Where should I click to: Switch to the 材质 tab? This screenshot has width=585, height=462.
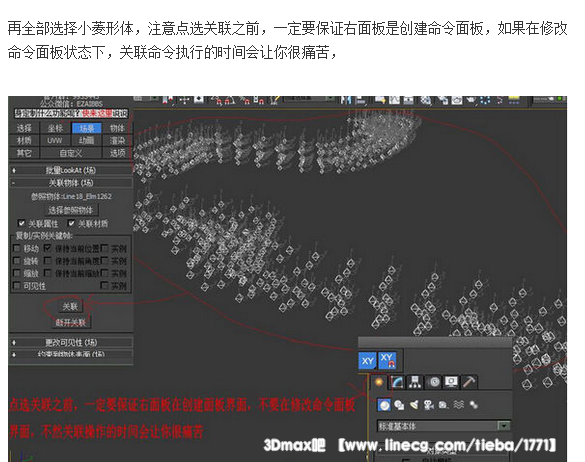24,141
